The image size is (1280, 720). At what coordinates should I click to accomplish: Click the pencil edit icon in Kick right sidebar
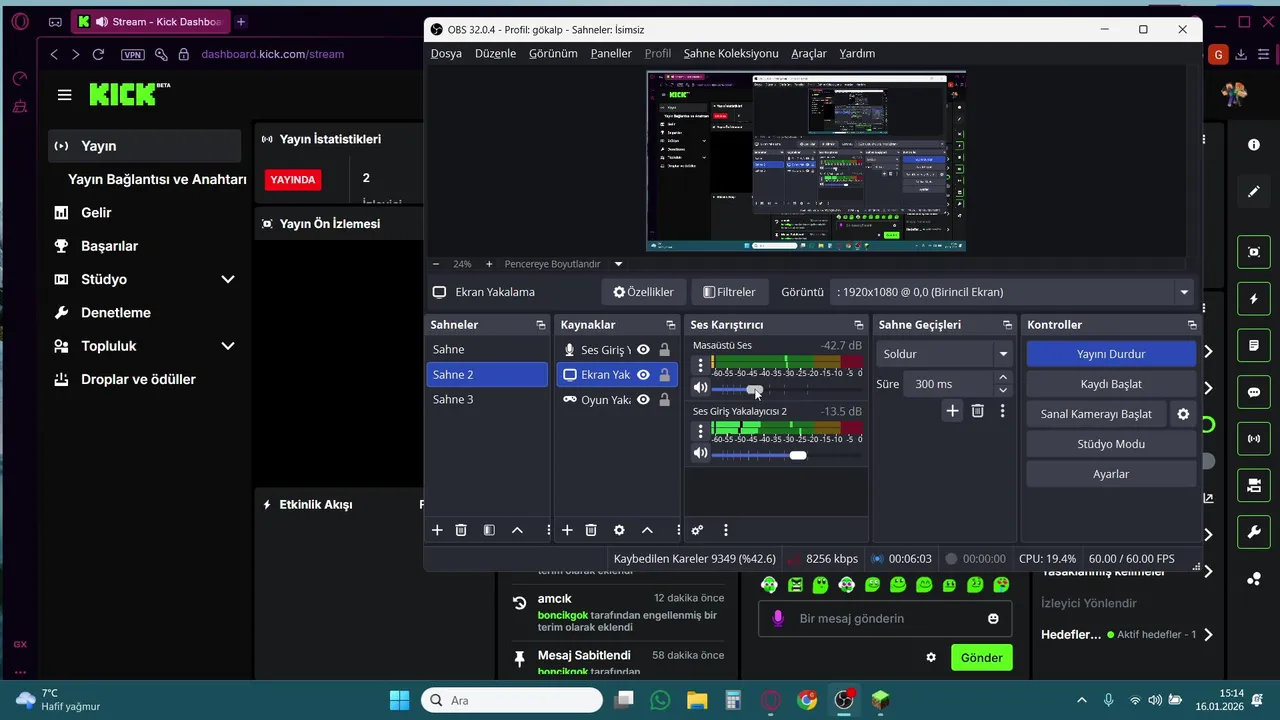tap(1254, 191)
